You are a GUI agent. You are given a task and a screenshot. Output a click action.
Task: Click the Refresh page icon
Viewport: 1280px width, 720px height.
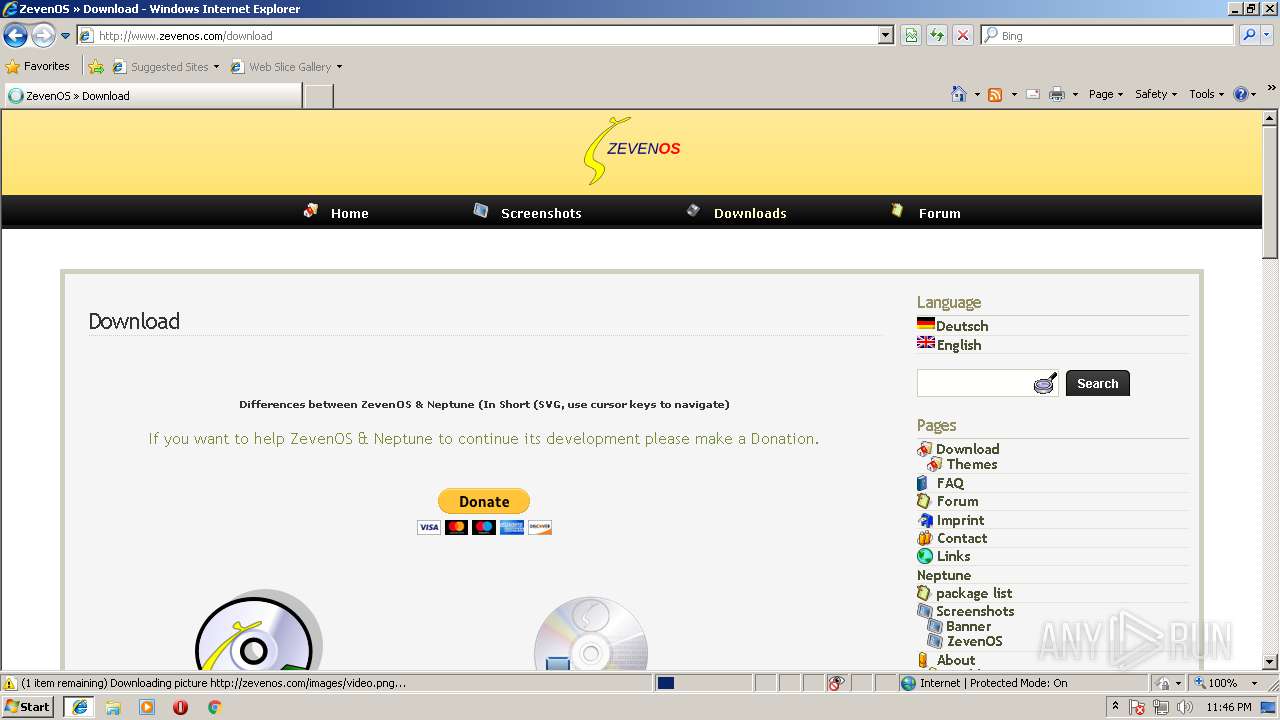(937, 36)
